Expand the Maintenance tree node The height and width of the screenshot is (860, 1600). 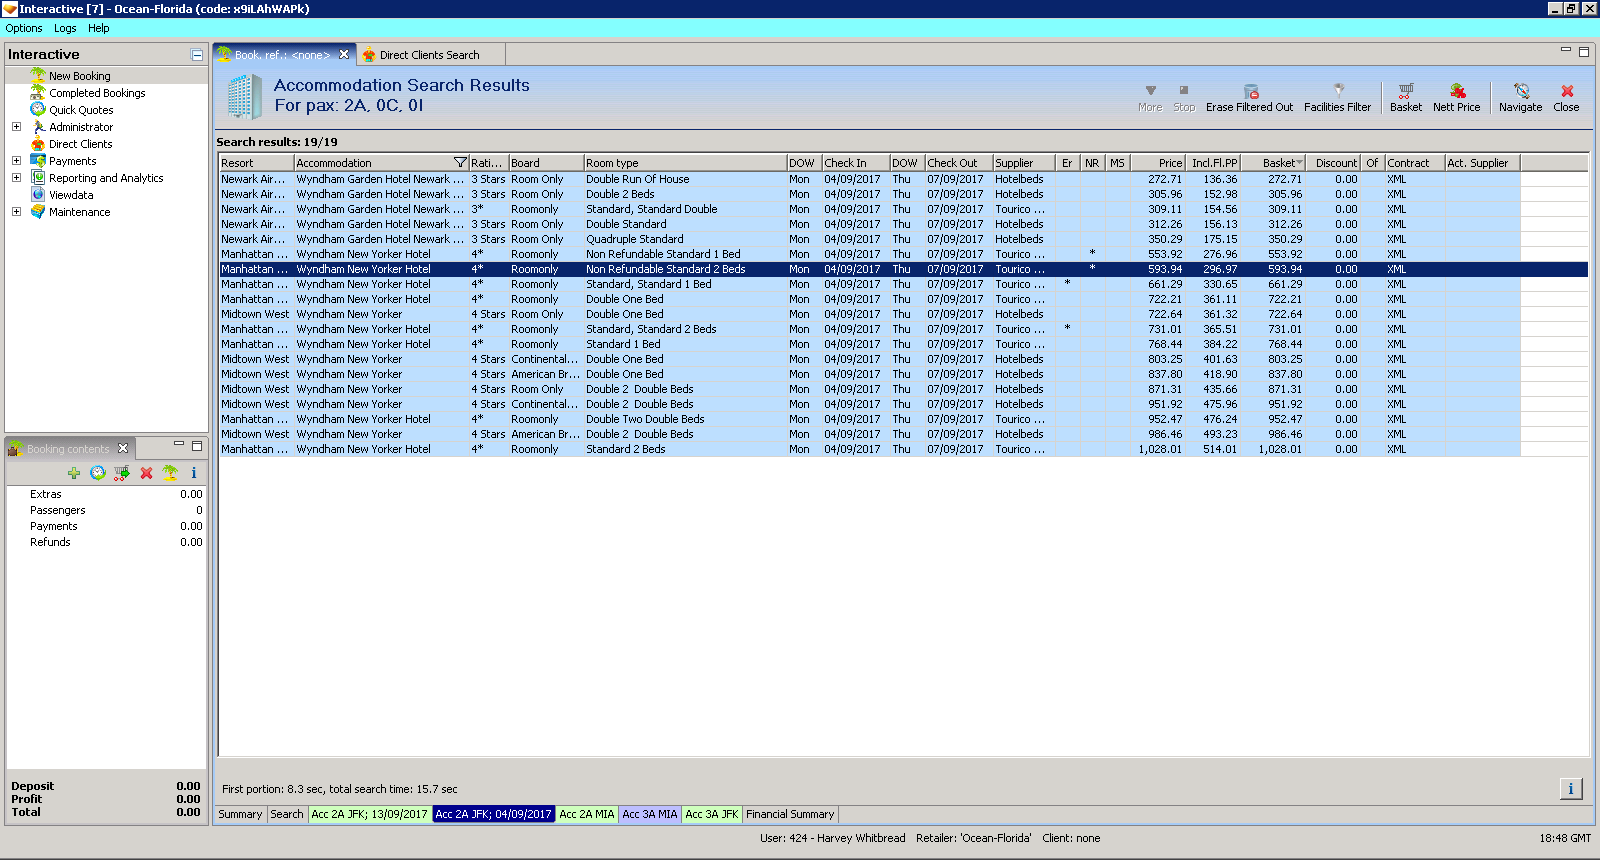pyautogui.click(x=16, y=212)
